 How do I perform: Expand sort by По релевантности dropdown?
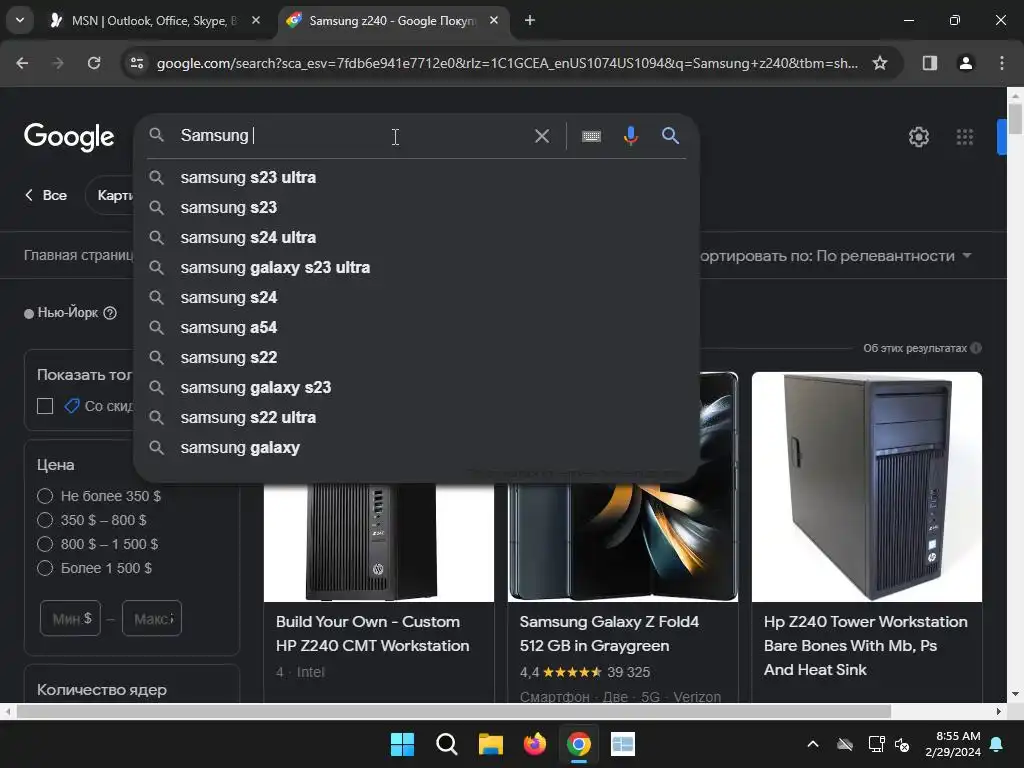(836, 256)
